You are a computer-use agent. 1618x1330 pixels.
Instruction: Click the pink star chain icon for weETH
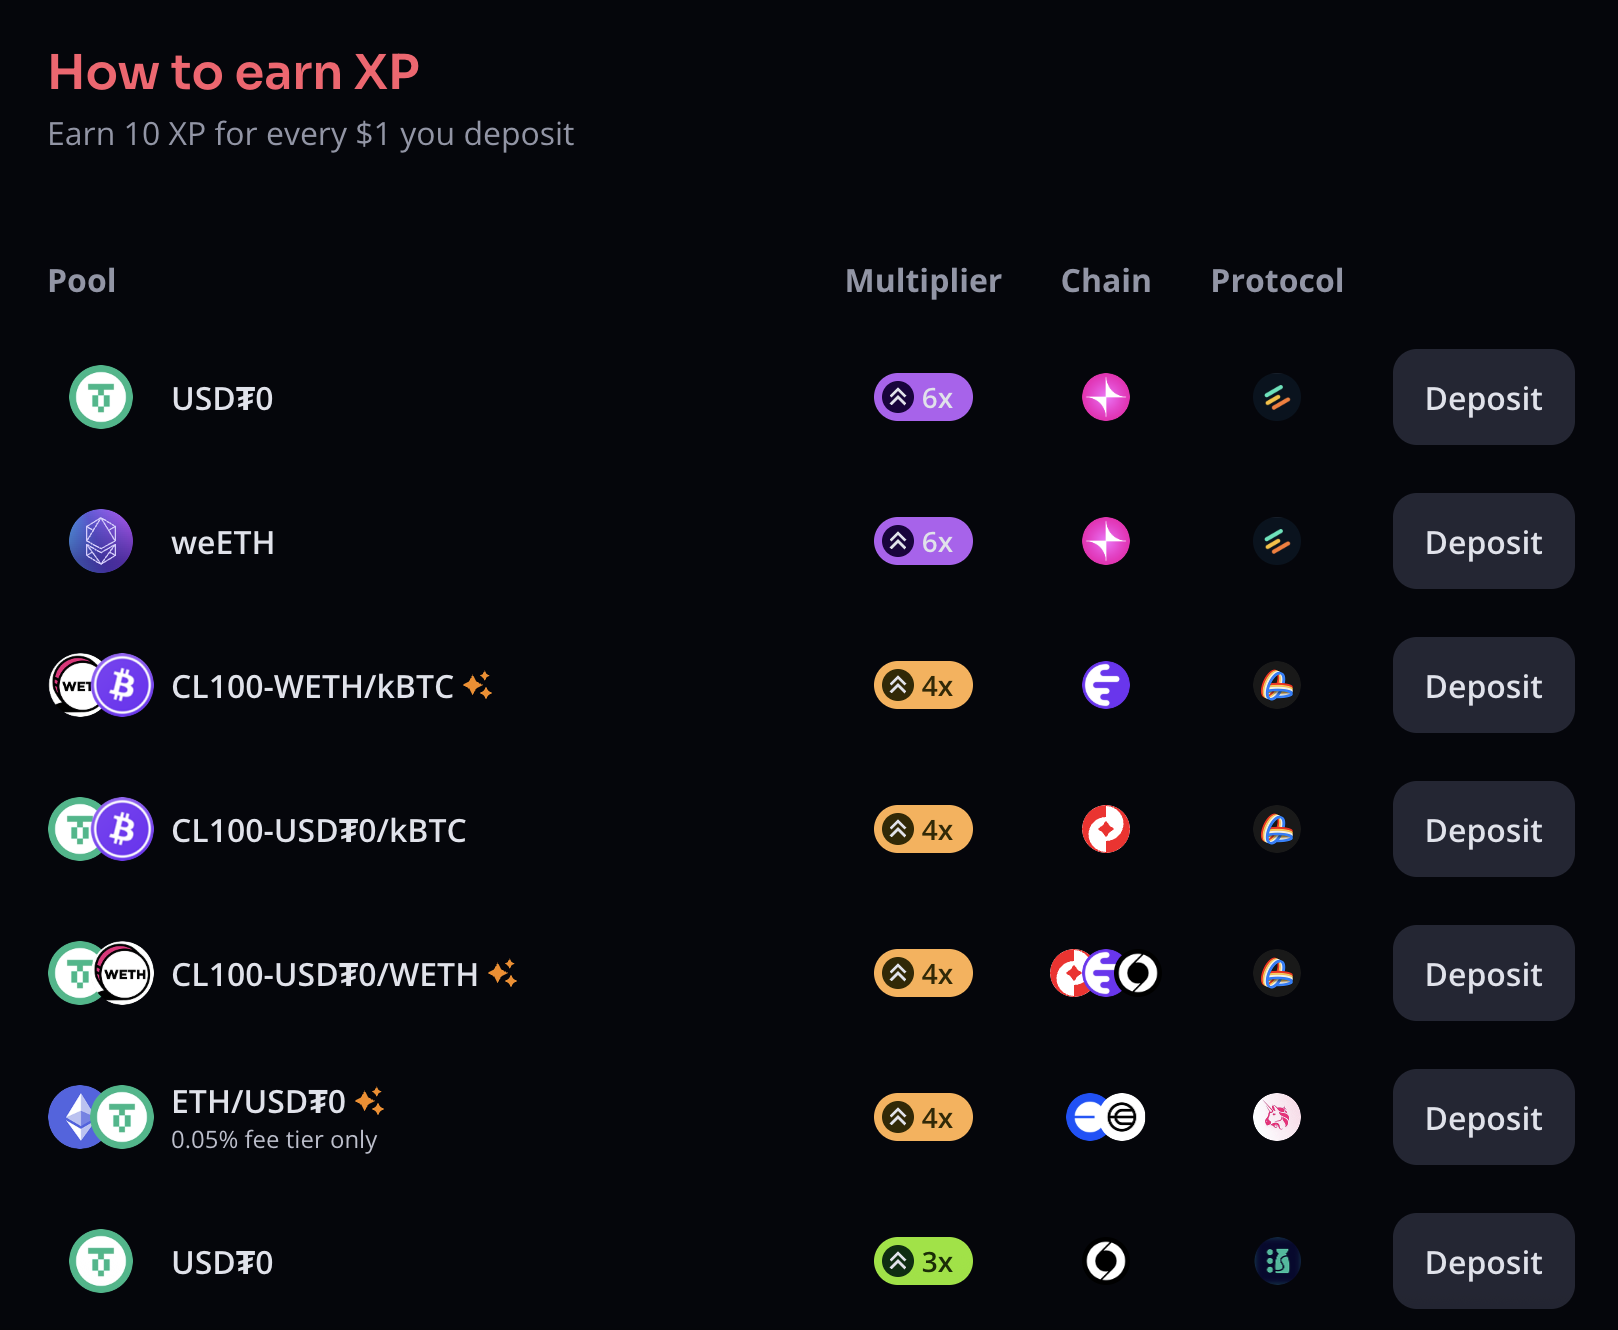(1106, 541)
